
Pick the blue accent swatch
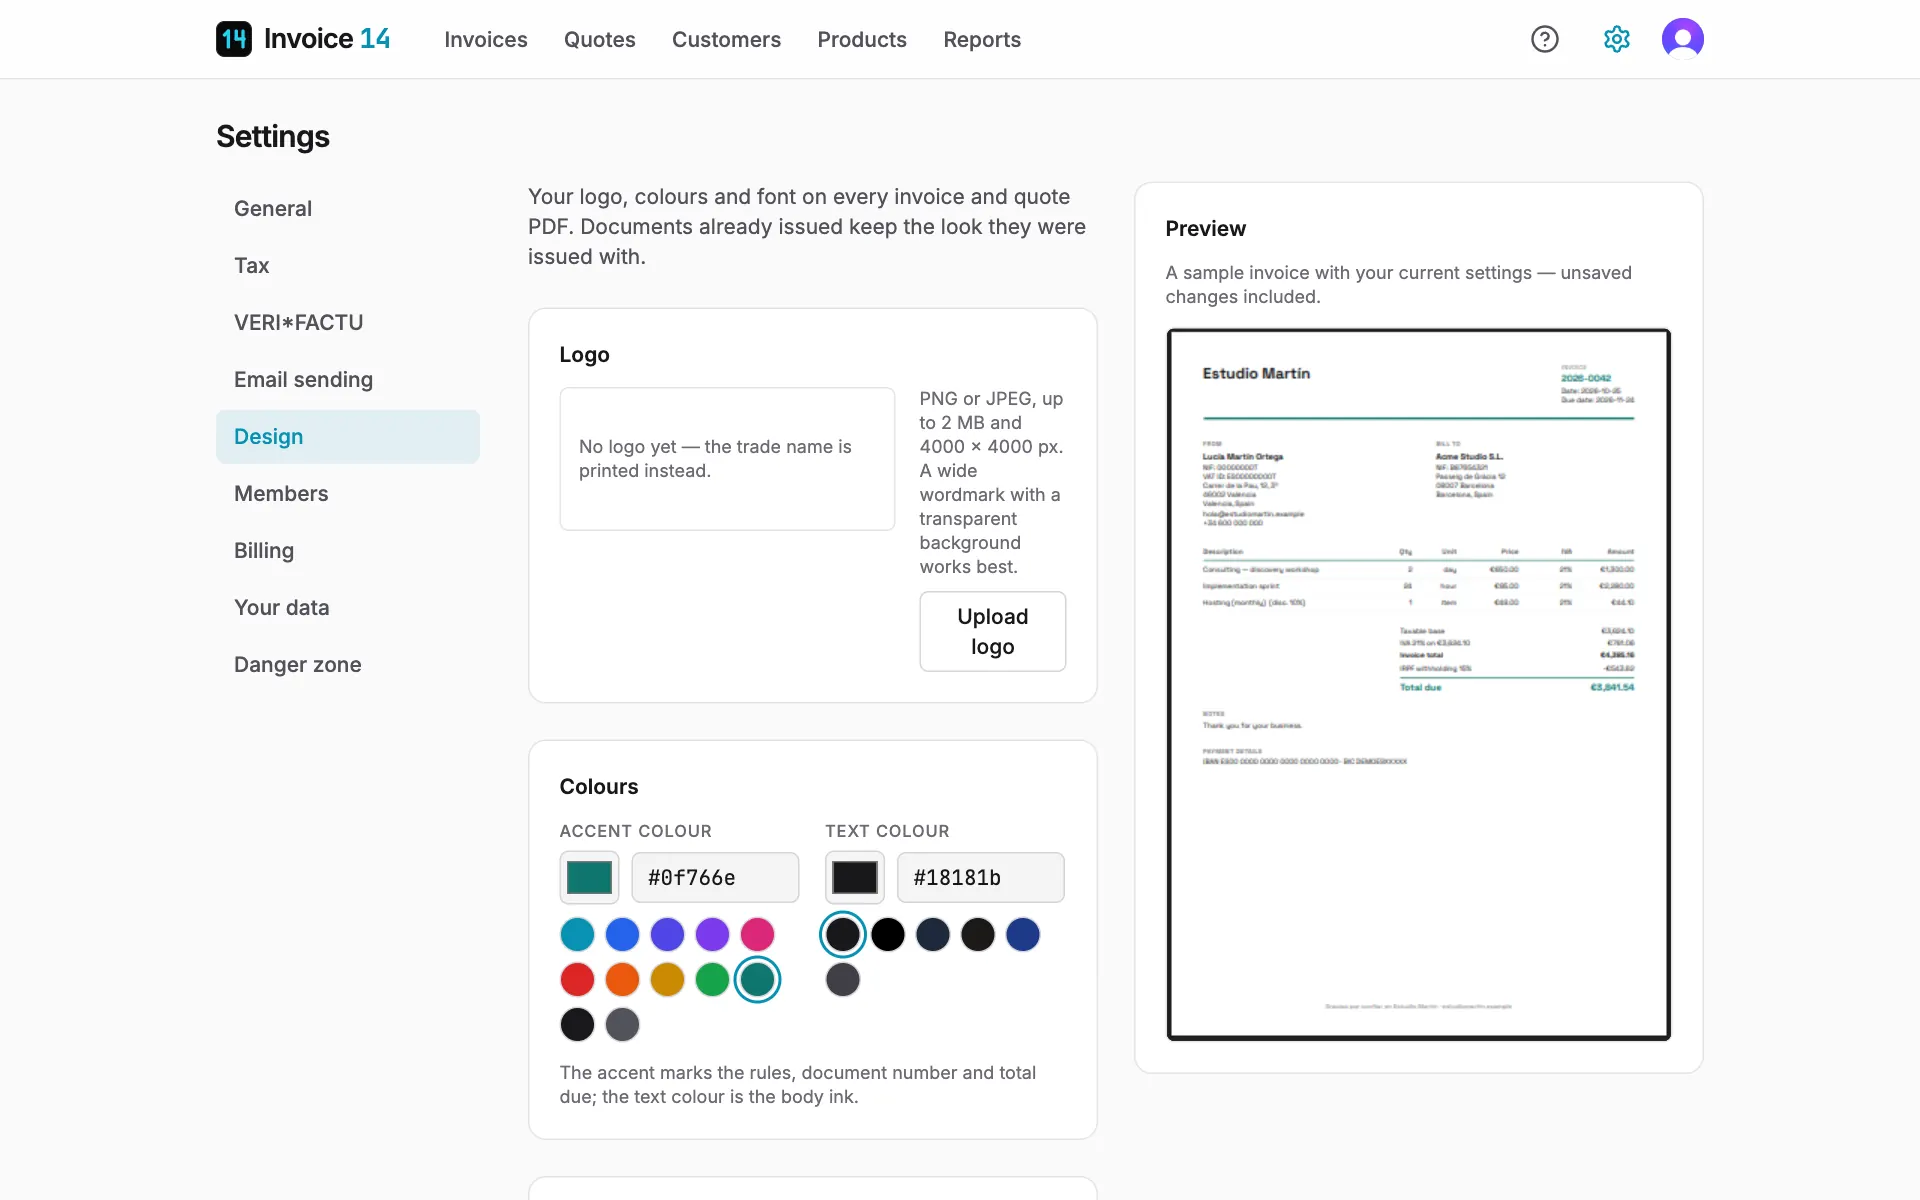pyautogui.click(x=622, y=935)
